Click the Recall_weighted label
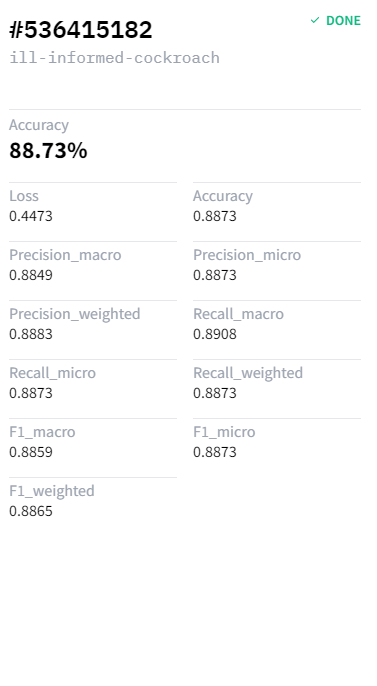The image size is (377, 686). click(x=248, y=373)
